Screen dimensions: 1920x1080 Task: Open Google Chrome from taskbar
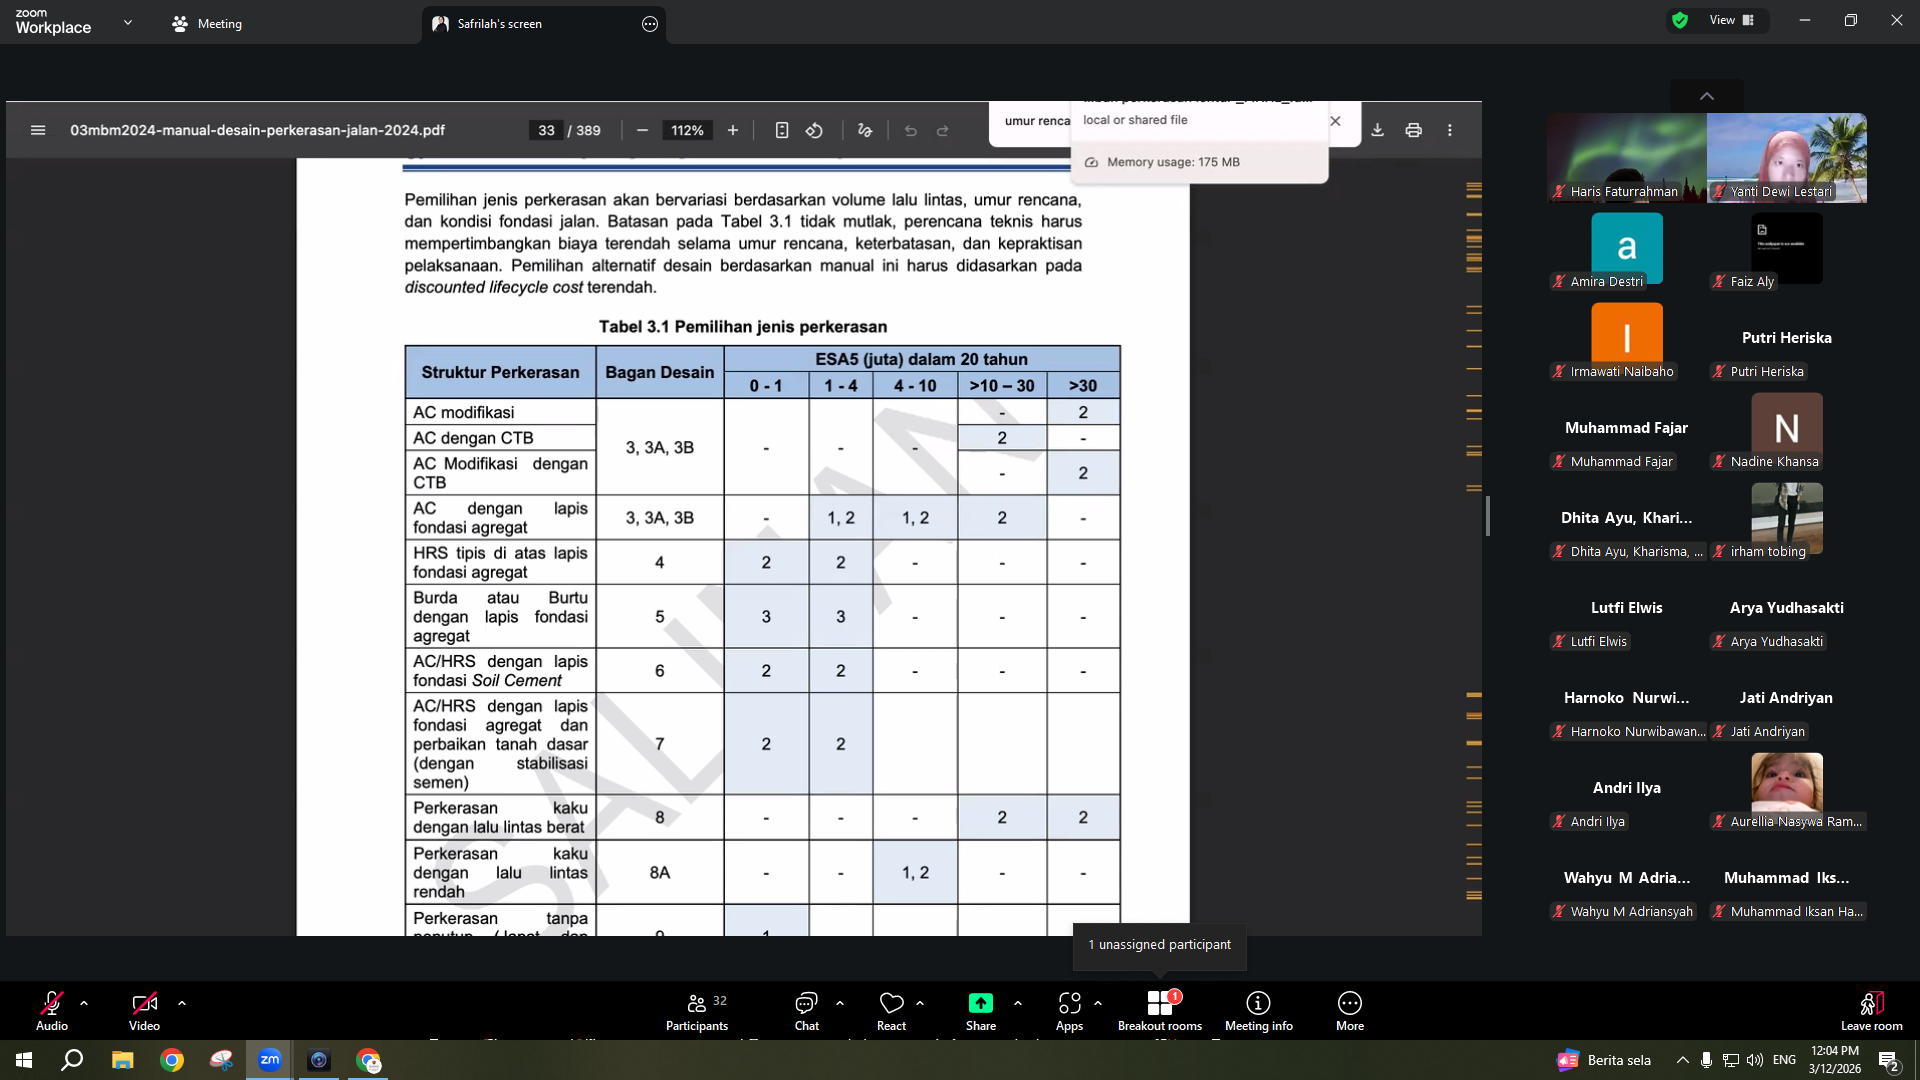[x=172, y=1060]
